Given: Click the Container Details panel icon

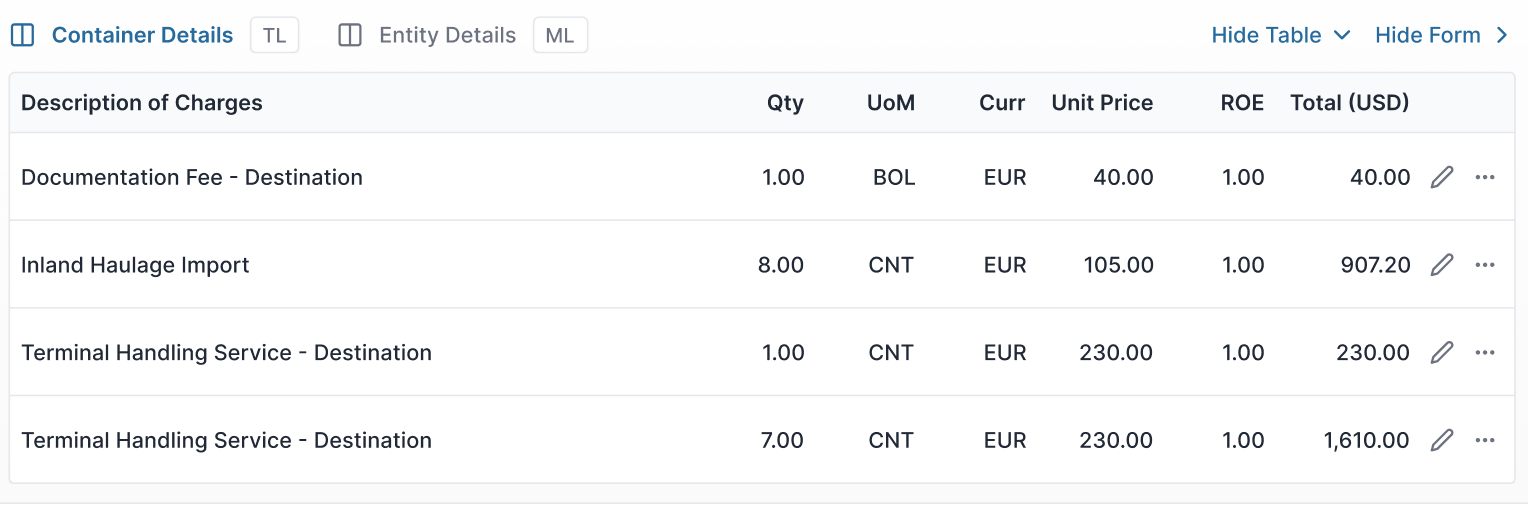Looking at the screenshot, I should [22, 36].
